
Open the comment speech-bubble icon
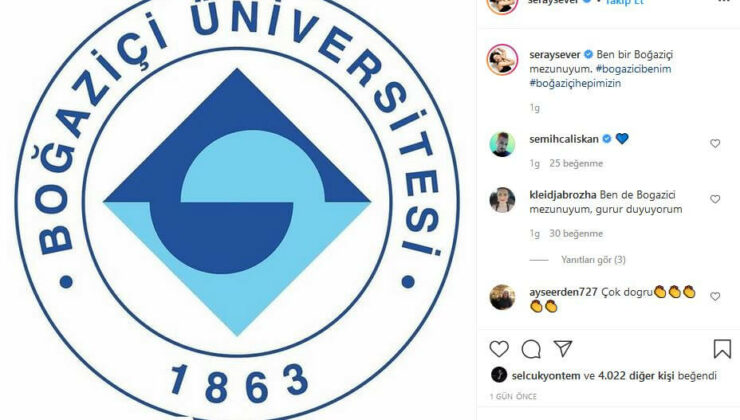pos(531,349)
